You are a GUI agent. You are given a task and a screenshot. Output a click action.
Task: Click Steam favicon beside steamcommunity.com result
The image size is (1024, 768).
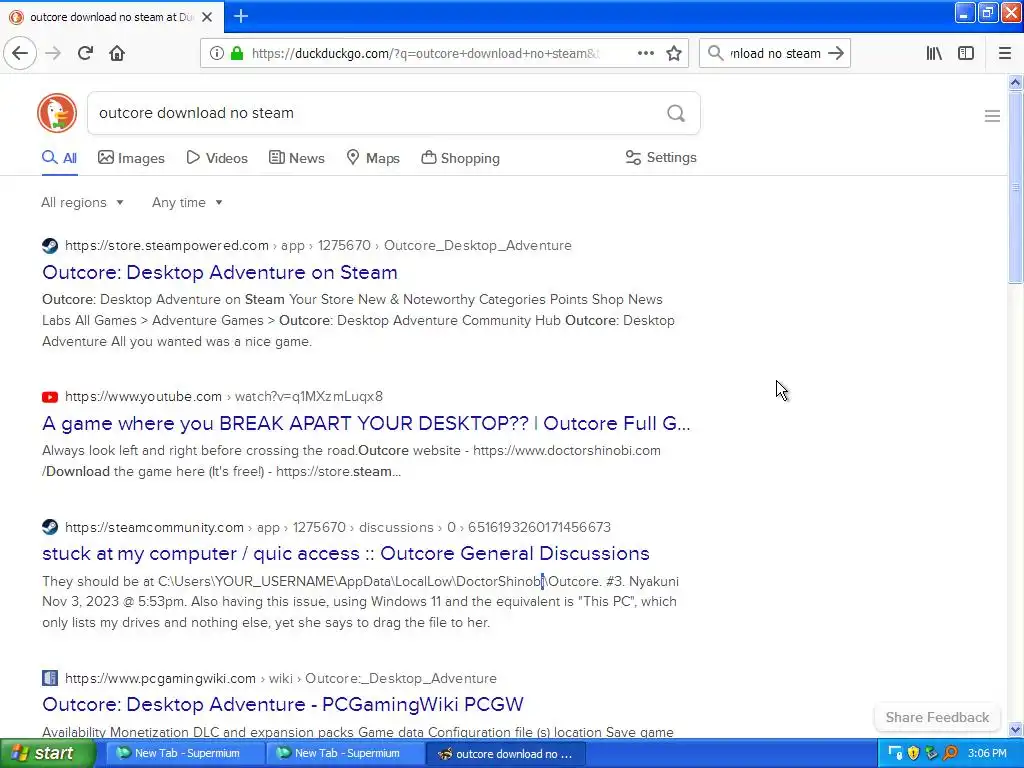[x=50, y=527]
